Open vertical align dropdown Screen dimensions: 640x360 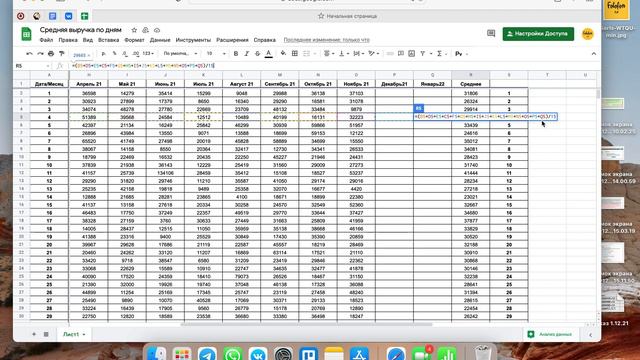[343, 53]
